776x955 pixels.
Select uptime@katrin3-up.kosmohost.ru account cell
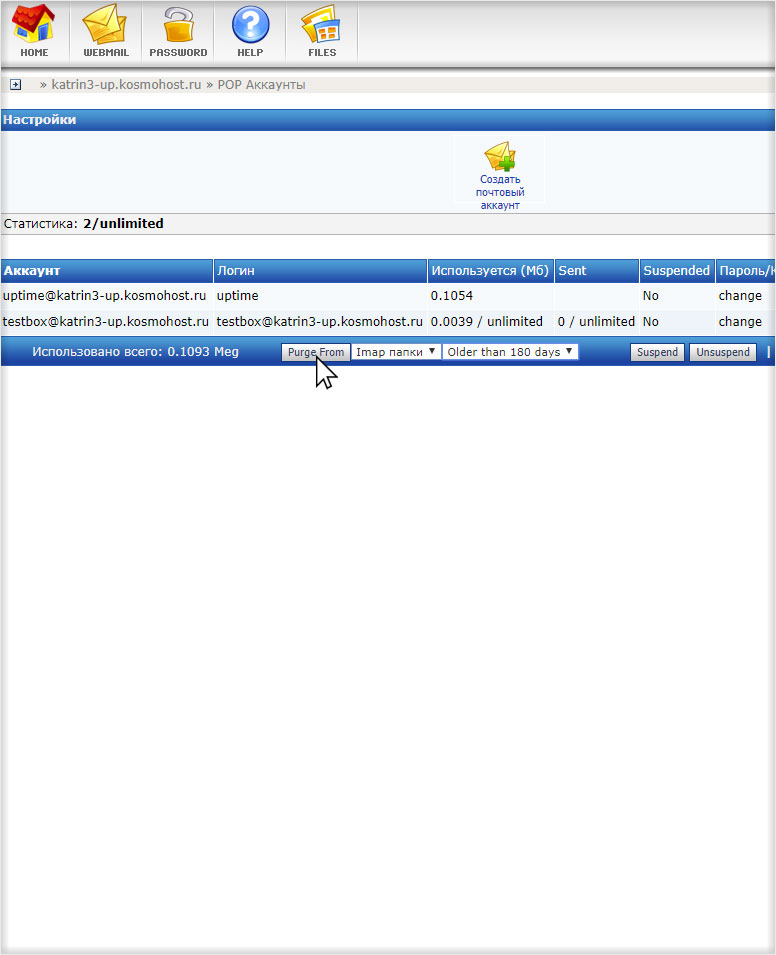(105, 296)
